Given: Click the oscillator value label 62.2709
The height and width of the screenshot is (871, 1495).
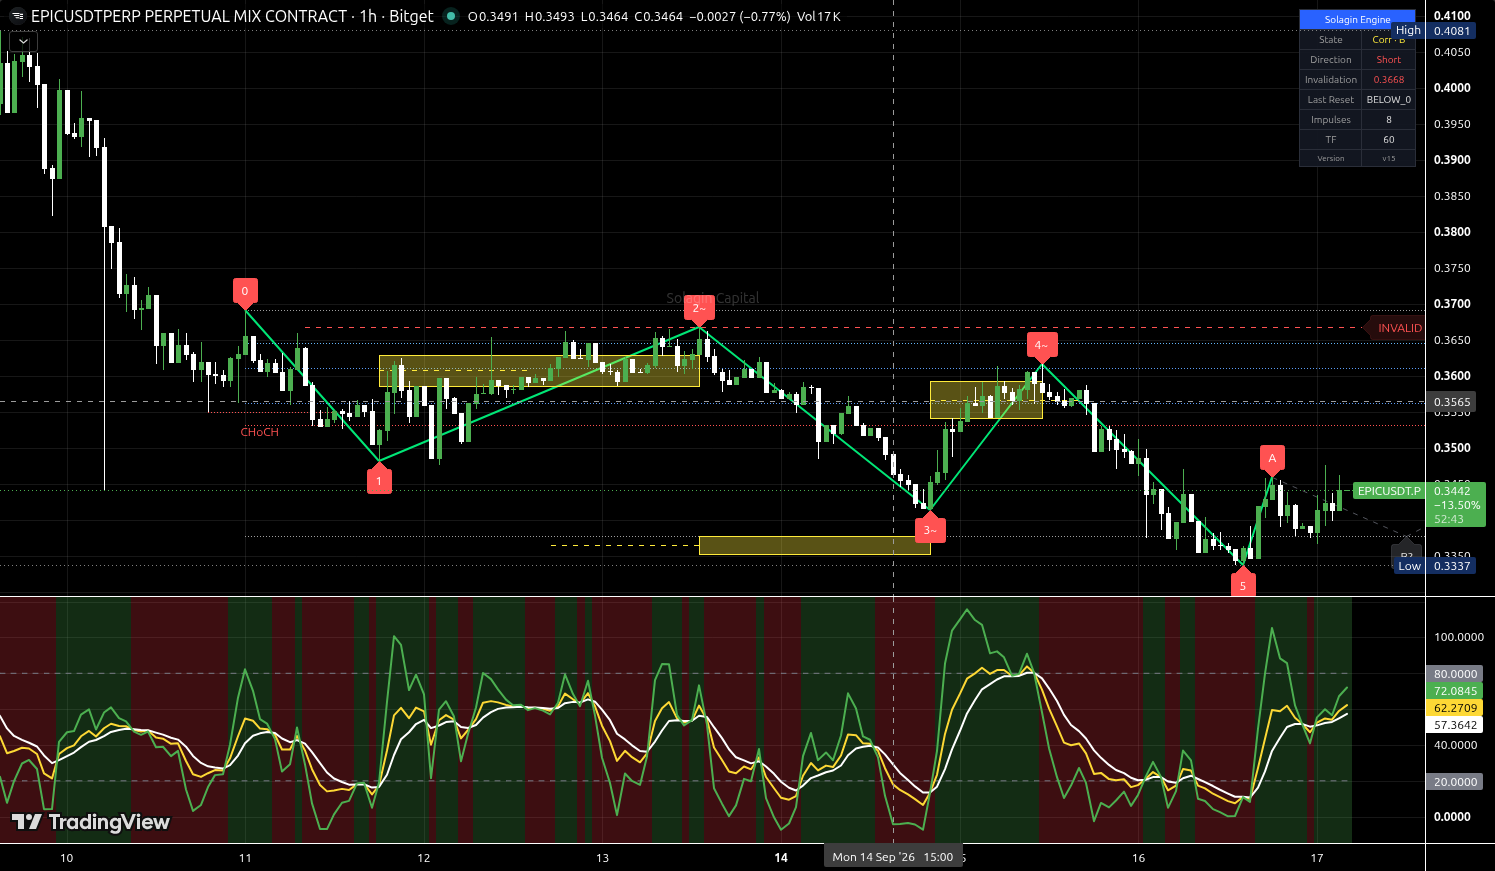Looking at the screenshot, I should coord(1454,708).
